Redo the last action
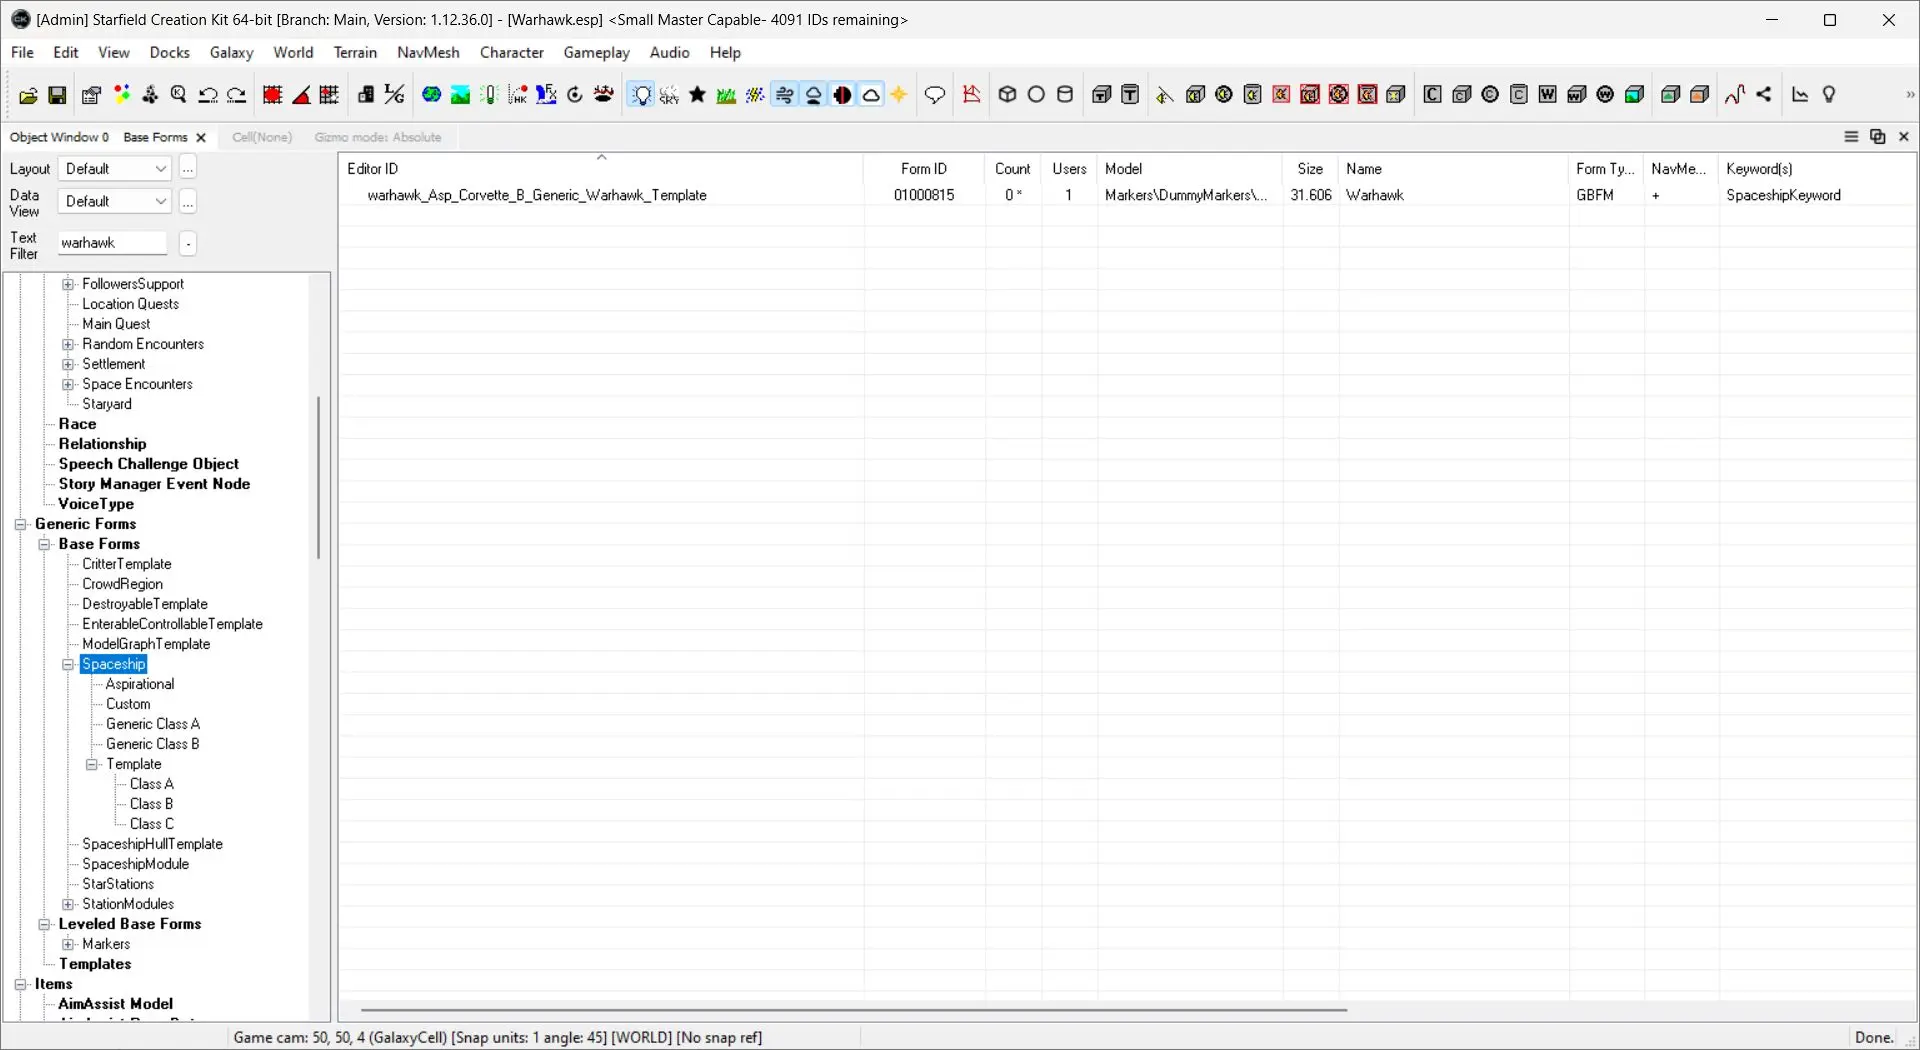The height and width of the screenshot is (1050, 1920). coord(237,95)
